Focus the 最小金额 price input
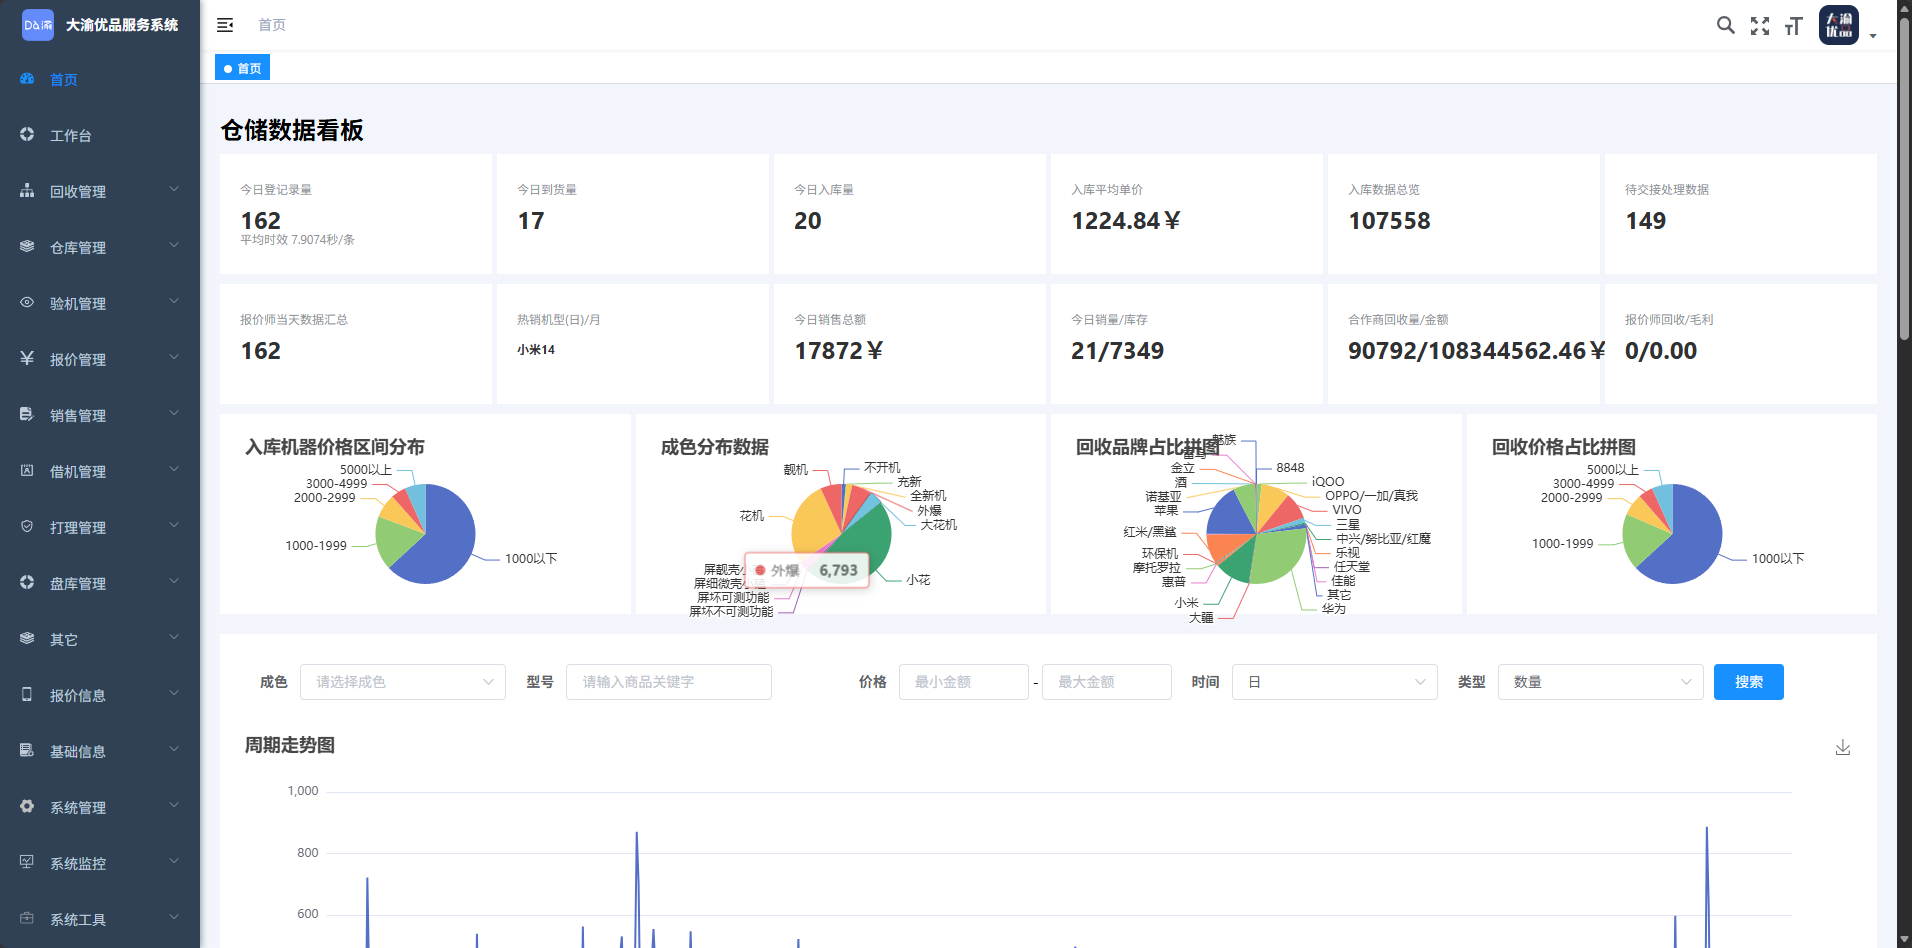The image size is (1912, 948). (964, 682)
